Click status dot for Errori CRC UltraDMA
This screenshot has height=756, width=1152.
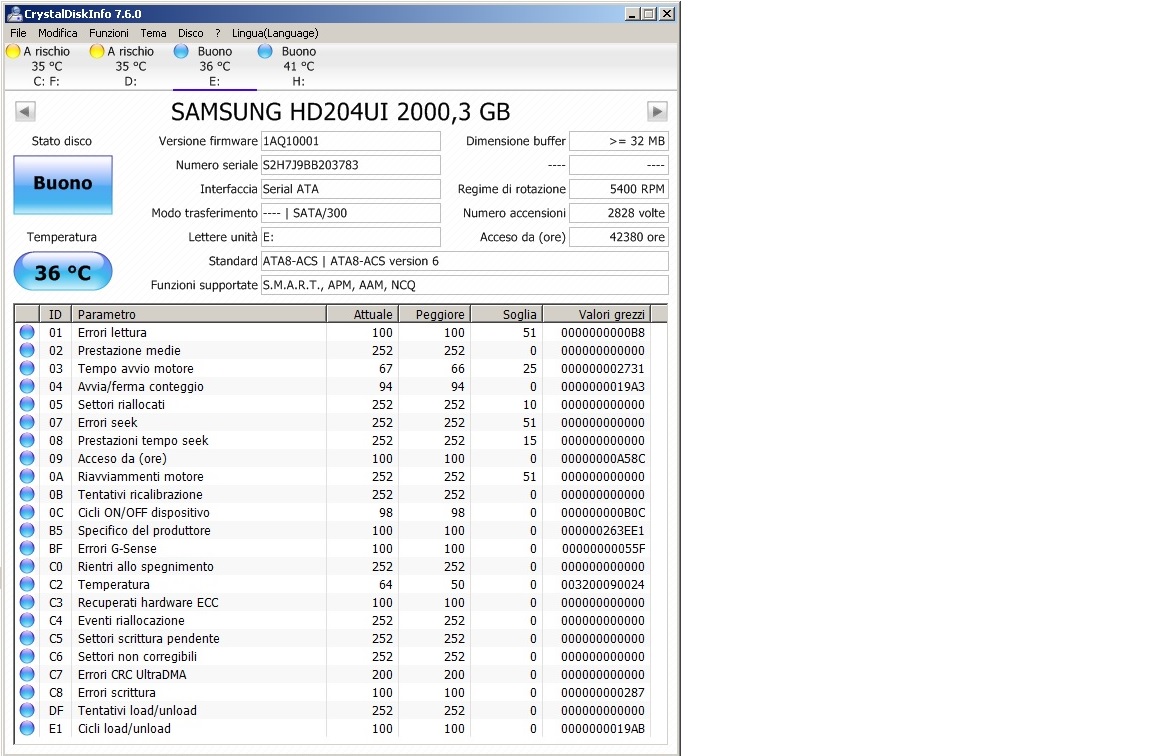coord(27,674)
